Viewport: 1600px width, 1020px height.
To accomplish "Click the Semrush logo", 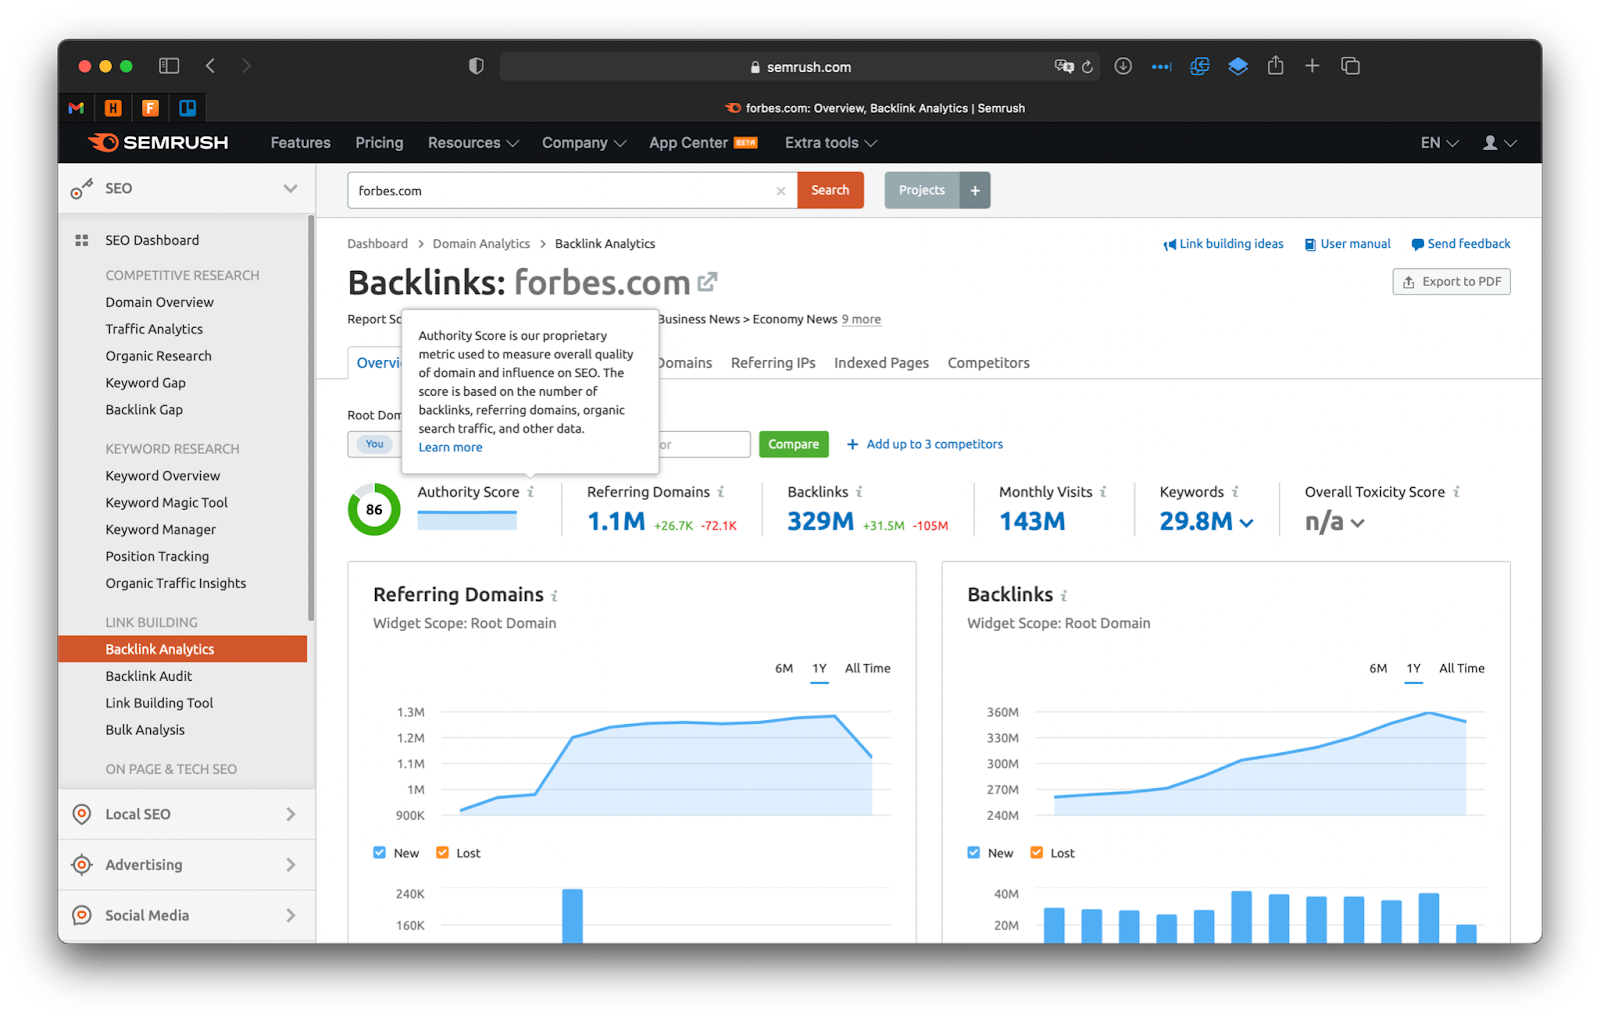I will pyautogui.click(x=158, y=142).
